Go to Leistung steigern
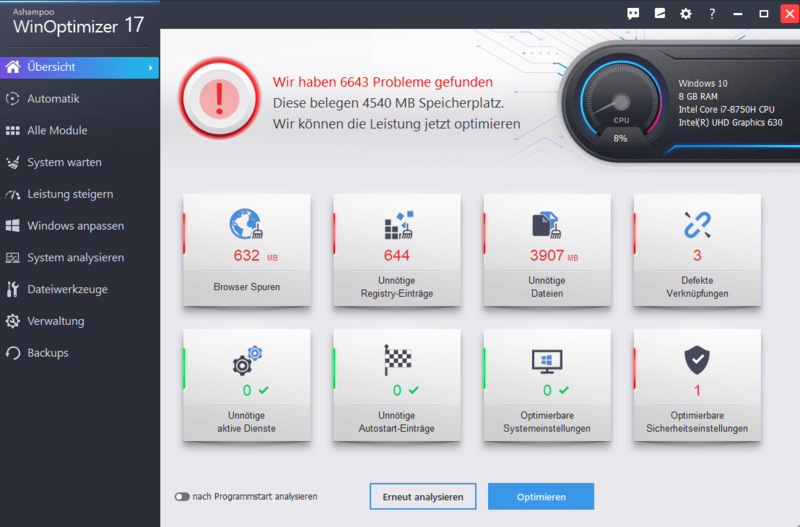Image resolution: width=800 pixels, height=527 pixels. click(70, 194)
